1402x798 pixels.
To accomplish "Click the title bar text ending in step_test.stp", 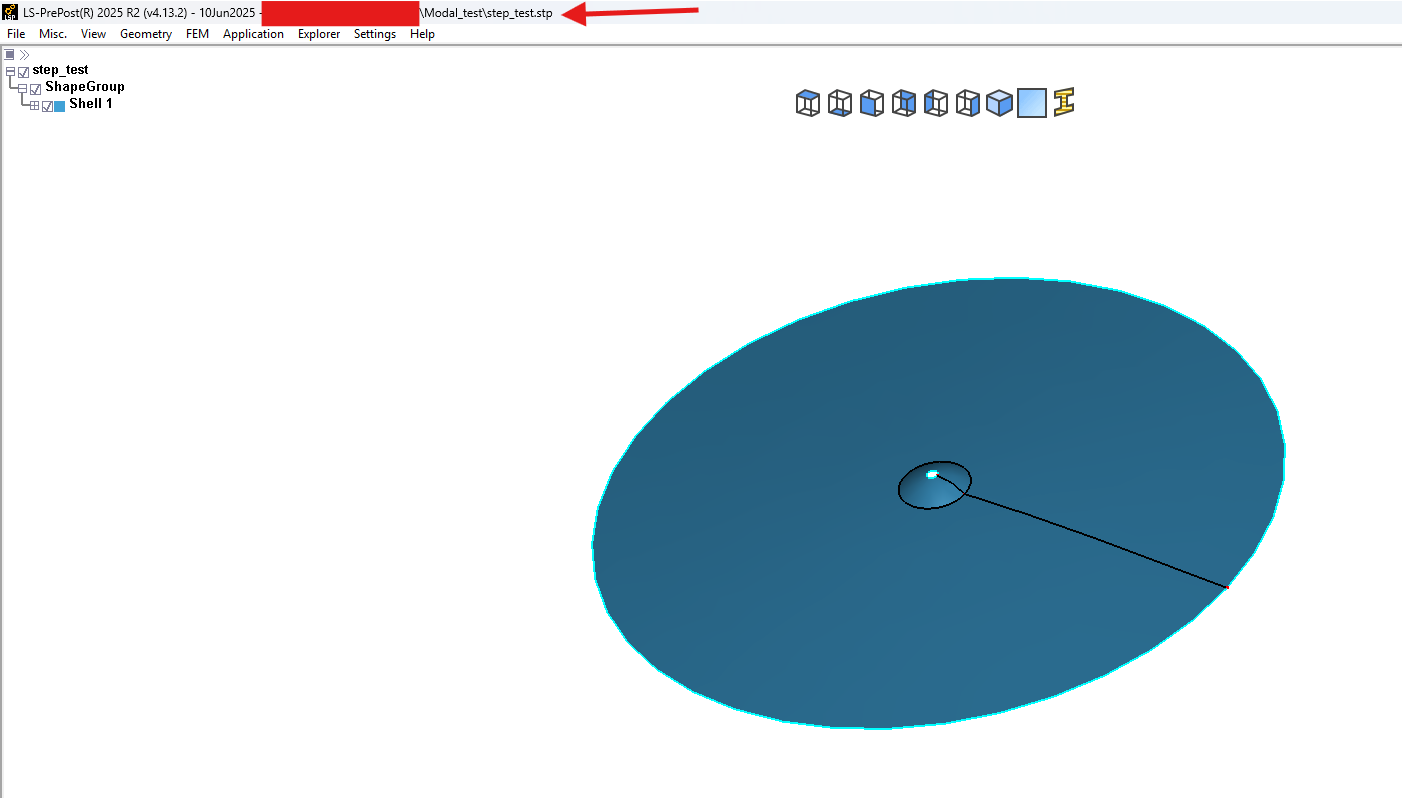I will click(x=487, y=13).
